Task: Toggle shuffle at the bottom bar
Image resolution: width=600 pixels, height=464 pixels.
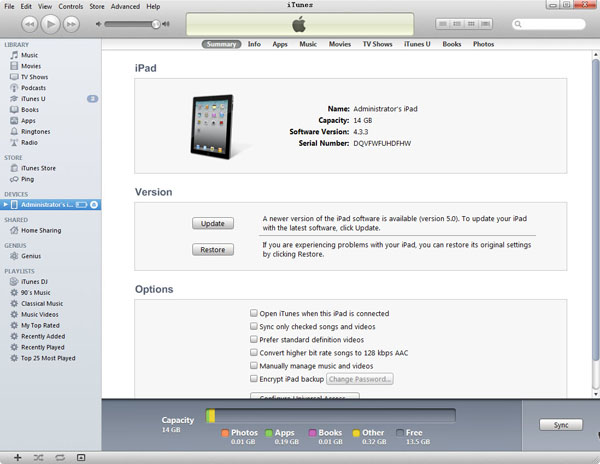Action: coord(38,457)
